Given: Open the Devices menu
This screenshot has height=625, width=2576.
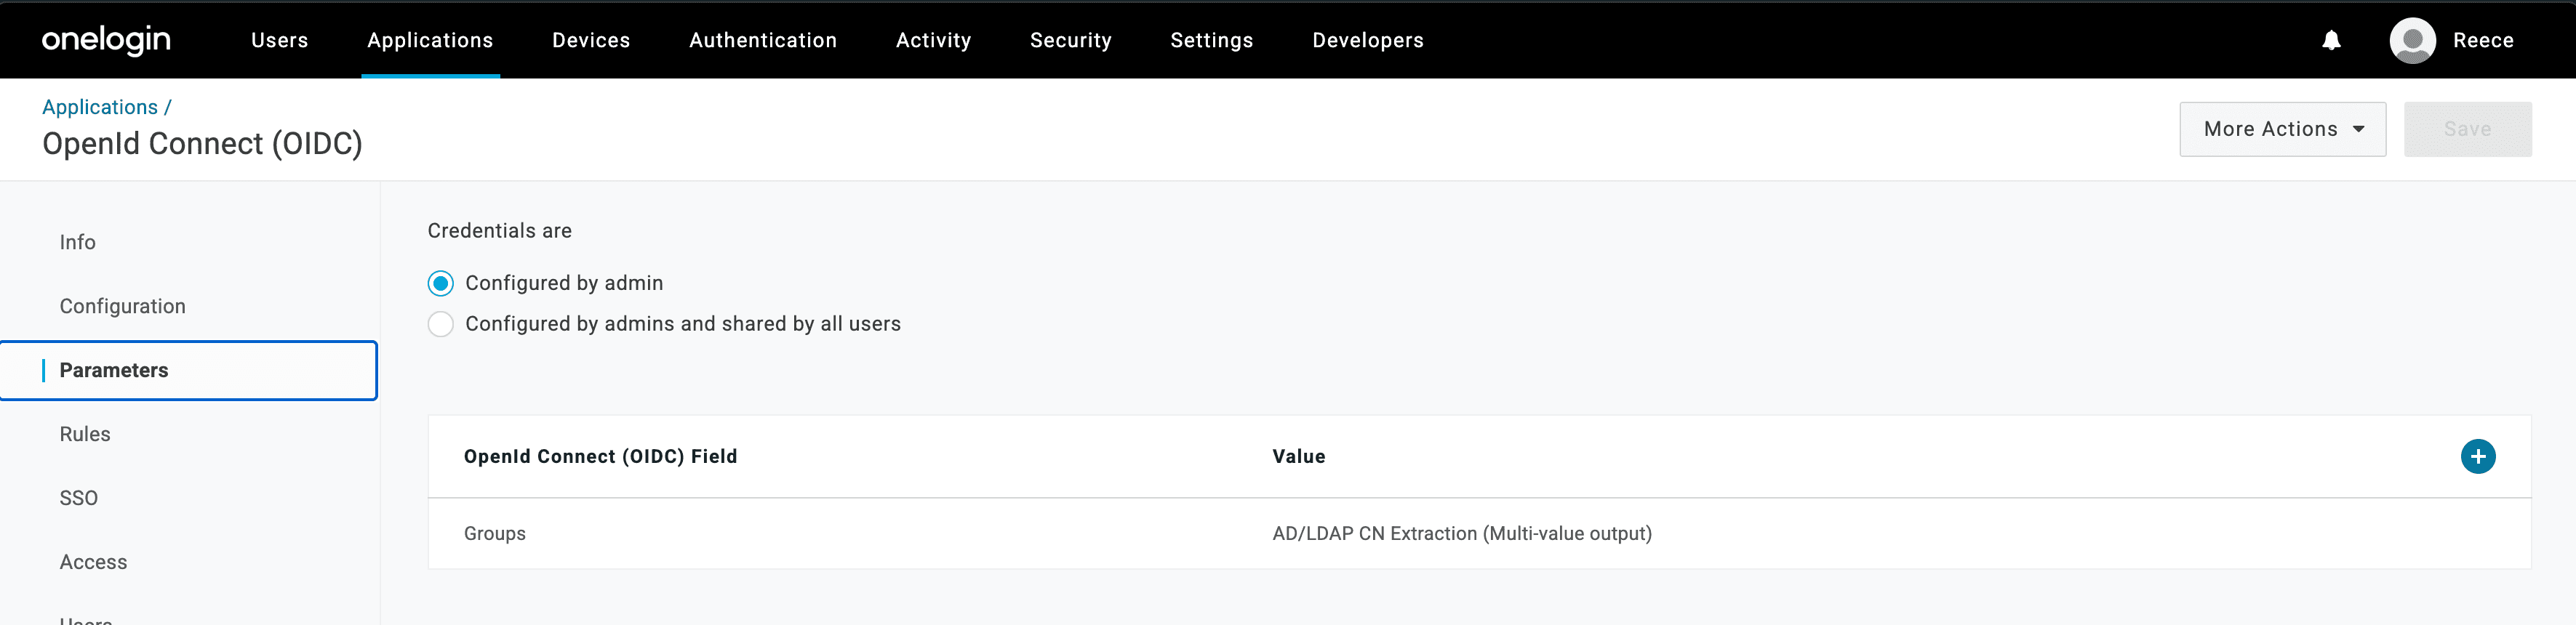Looking at the screenshot, I should [x=591, y=40].
